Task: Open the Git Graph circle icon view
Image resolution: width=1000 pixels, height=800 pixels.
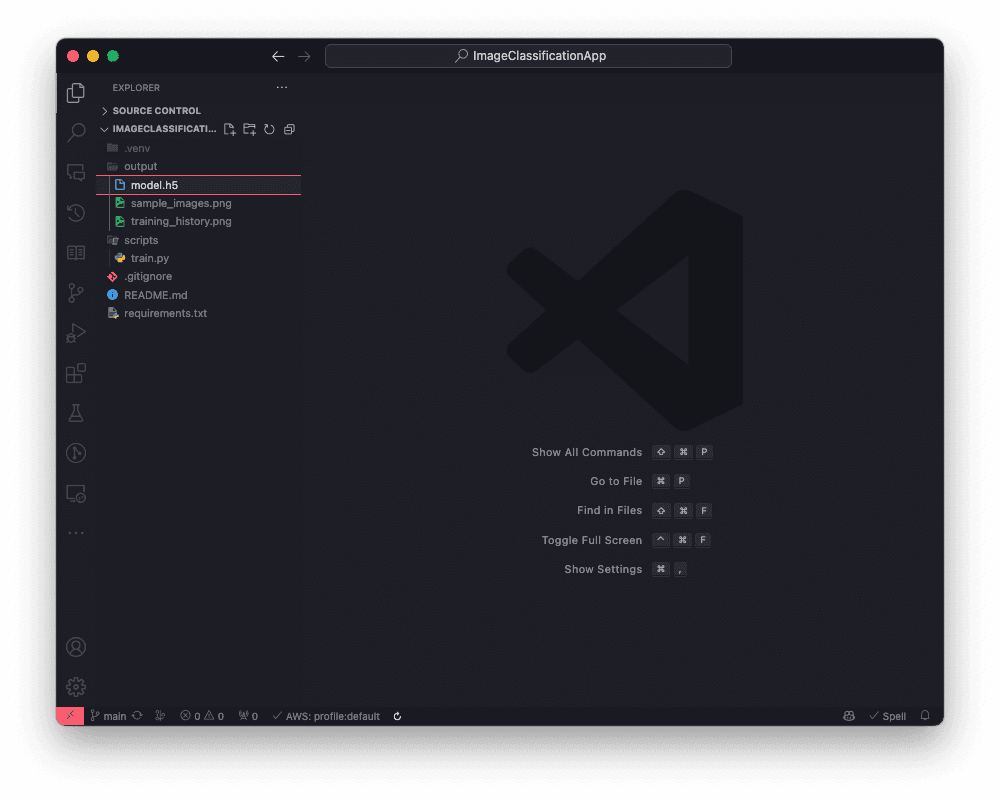Action: pos(76,453)
